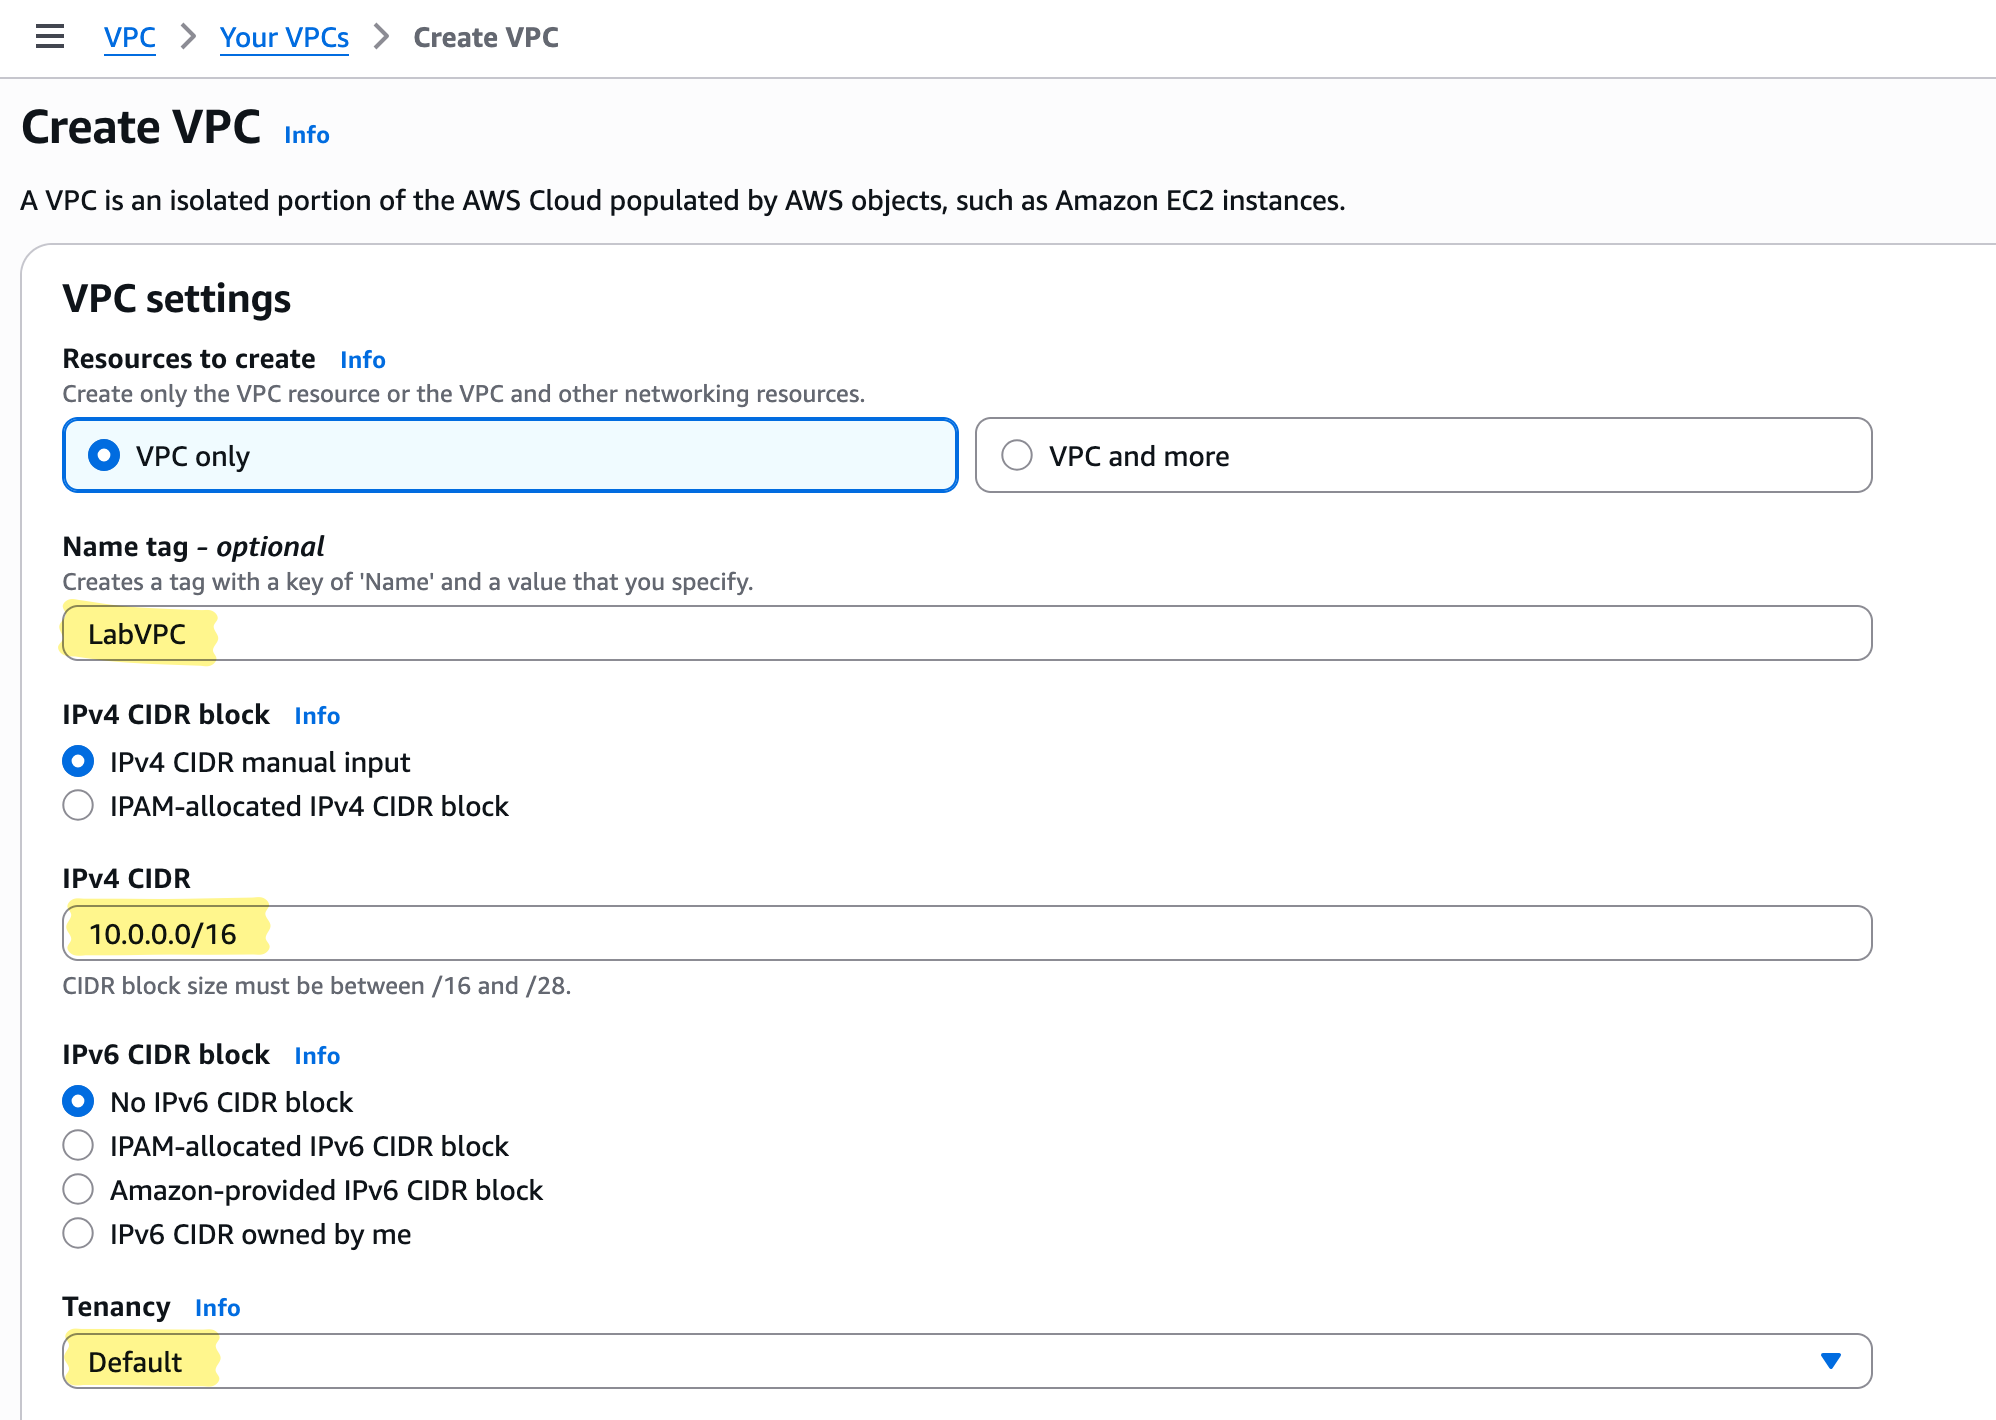Select No IPv6 CIDR block

click(x=79, y=1102)
